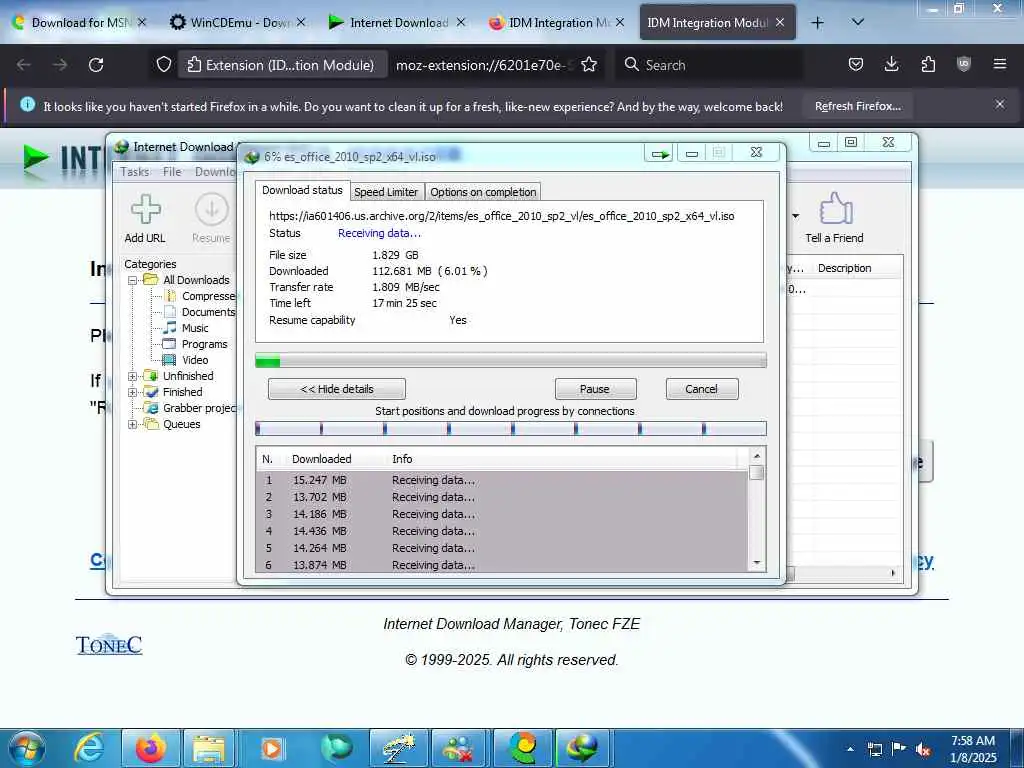Click the Compressed category folder icon
This screenshot has width=1024, height=768.
(170, 296)
